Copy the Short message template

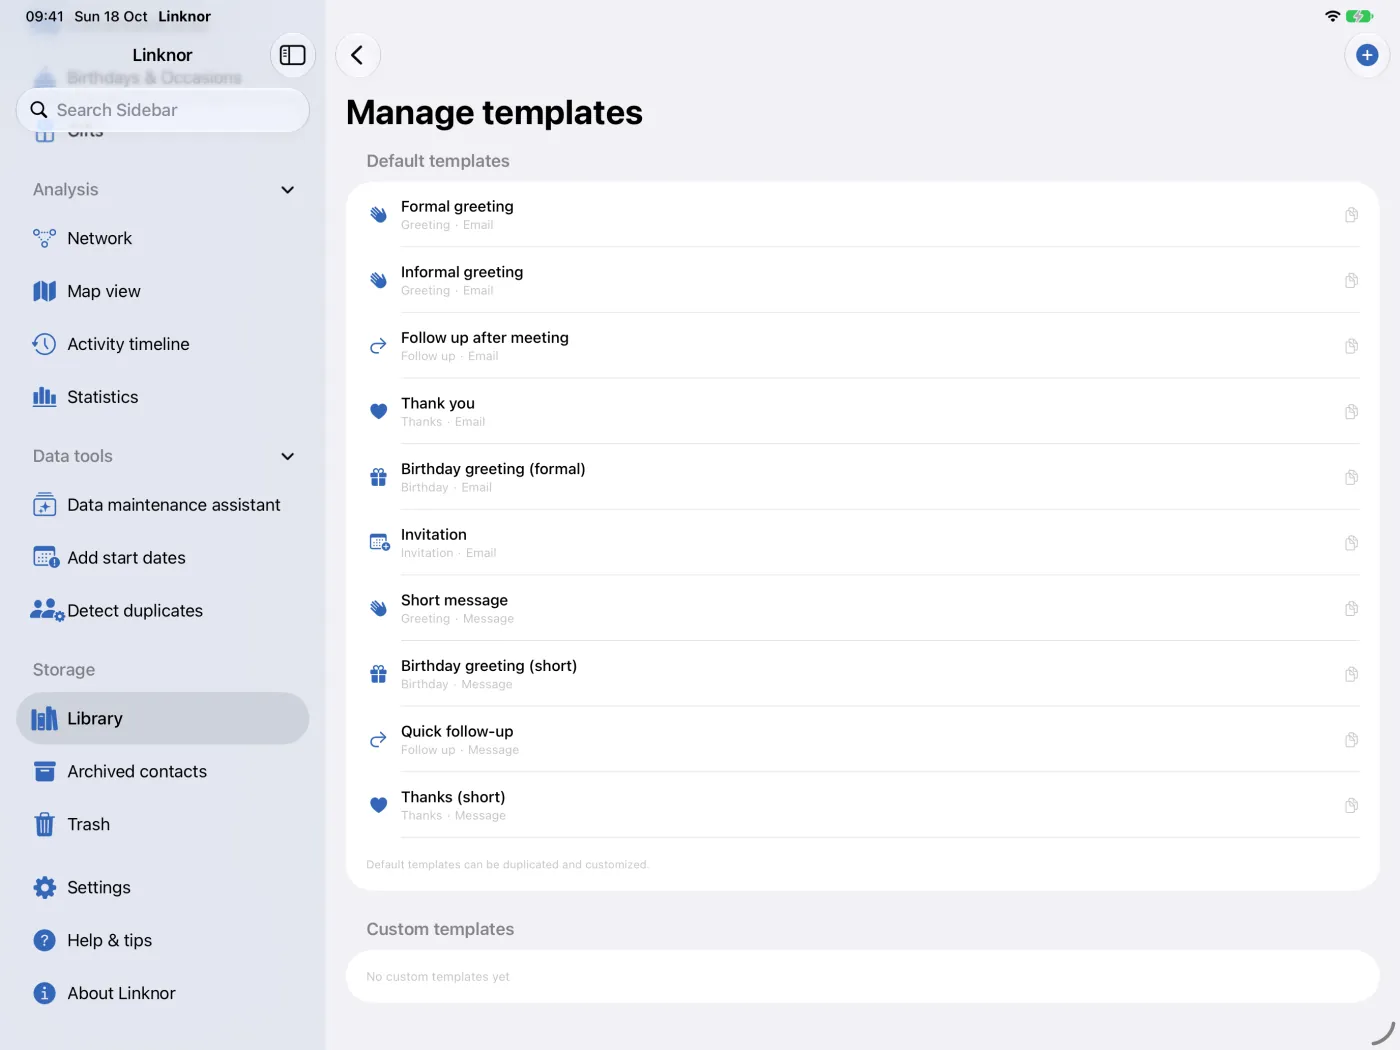pyautogui.click(x=1351, y=609)
